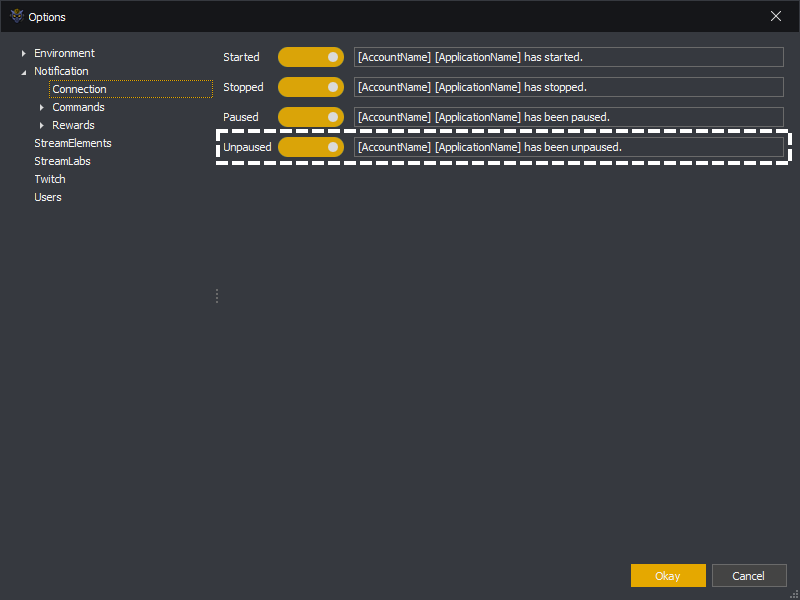The height and width of the screenshot is (600, 800).
Task: Select Environment in the options tree
Action: pyautogui.click(x=64, y=53)
